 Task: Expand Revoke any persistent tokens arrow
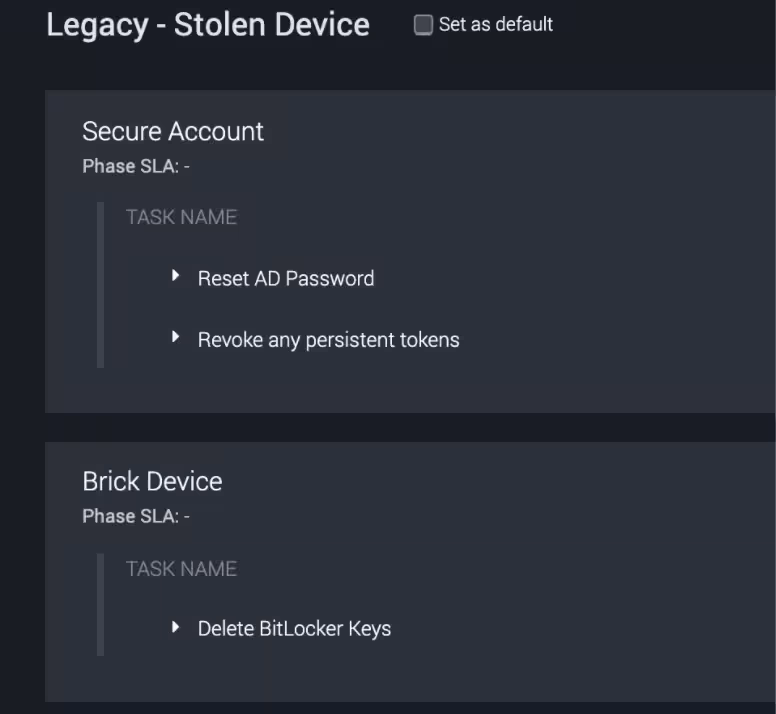pyautogui.click(x=176, y=338)
